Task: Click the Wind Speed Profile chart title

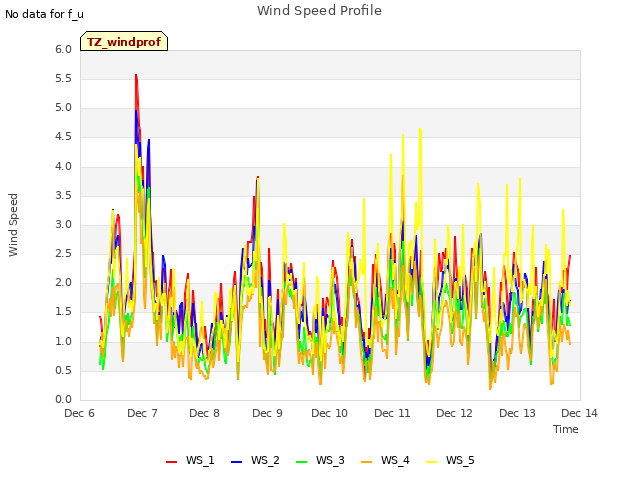Action: coord(319,11)
